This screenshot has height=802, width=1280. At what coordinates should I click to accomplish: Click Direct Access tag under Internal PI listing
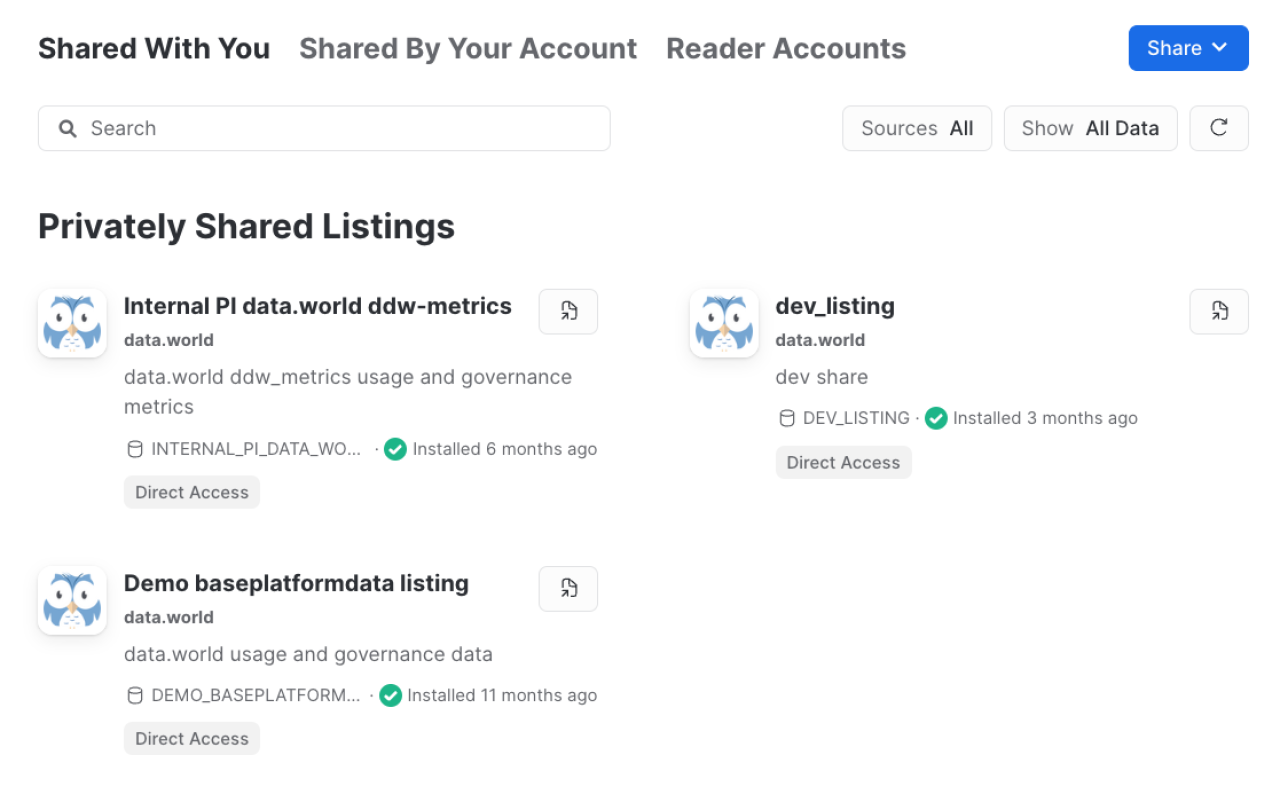pos(192,492)
